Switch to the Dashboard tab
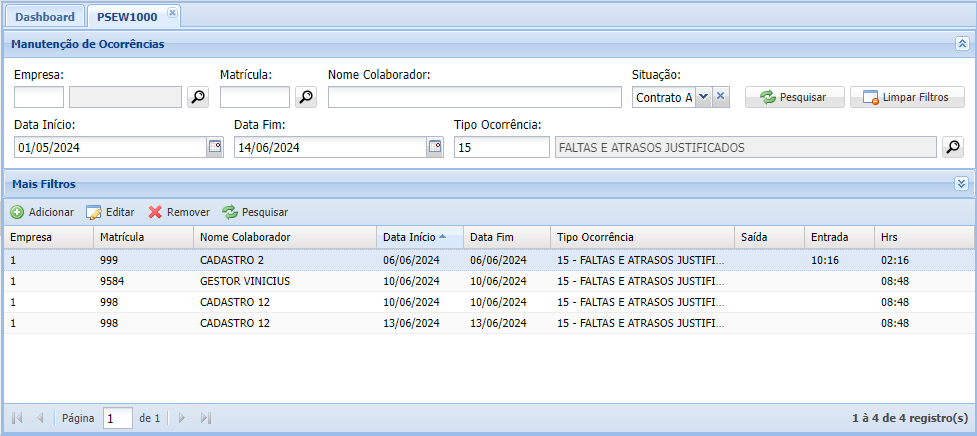 (45, 17)
